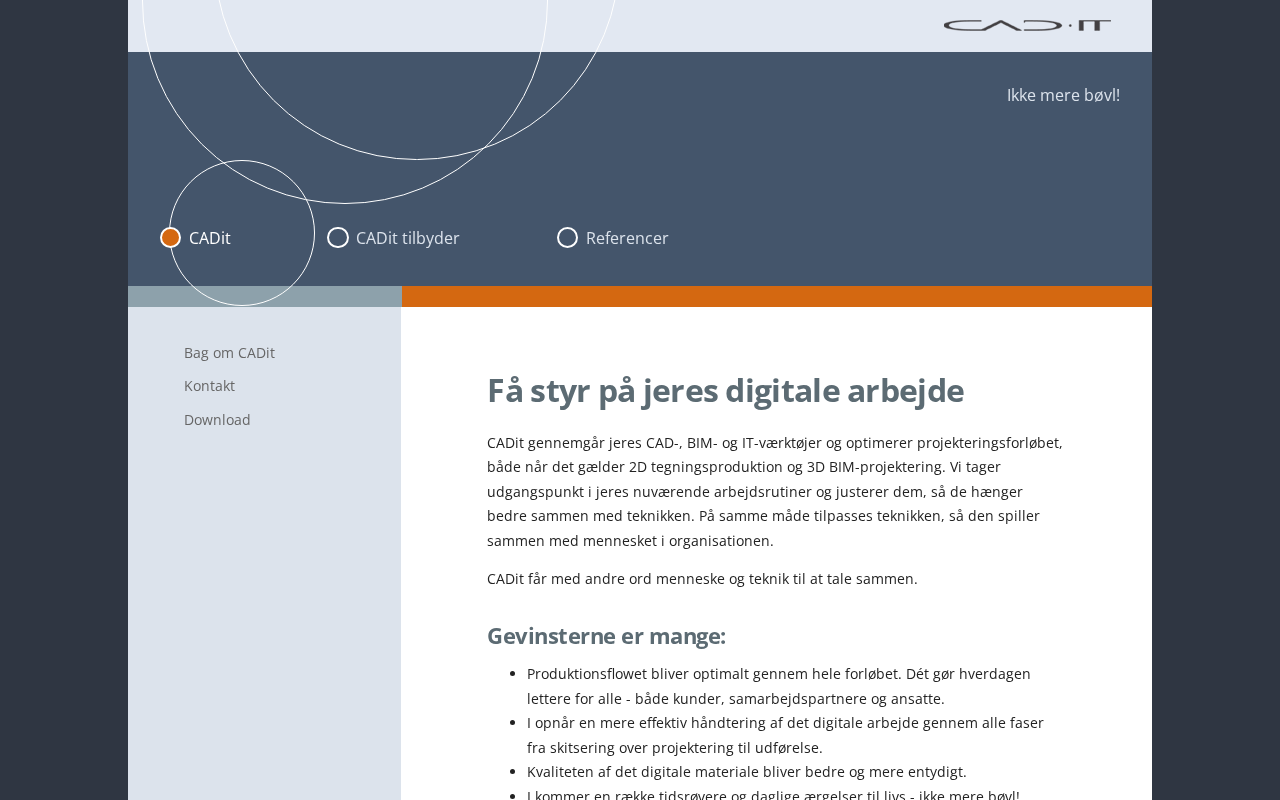
Task: Click the sentence 'CADit får med andre ord menneske...'
Action: click(x=702, y=579)
